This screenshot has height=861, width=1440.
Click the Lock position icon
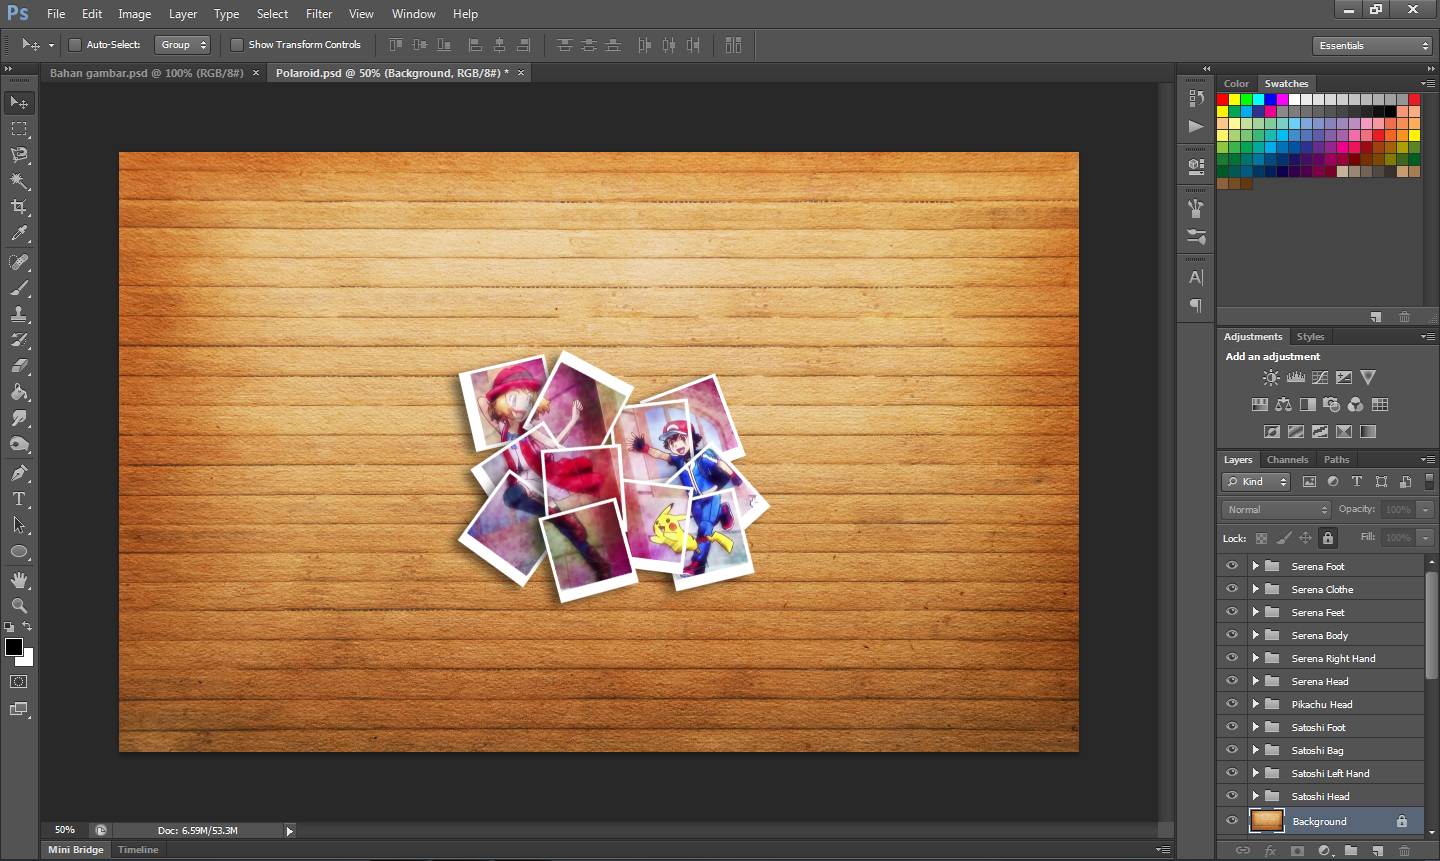(1304, 538)
